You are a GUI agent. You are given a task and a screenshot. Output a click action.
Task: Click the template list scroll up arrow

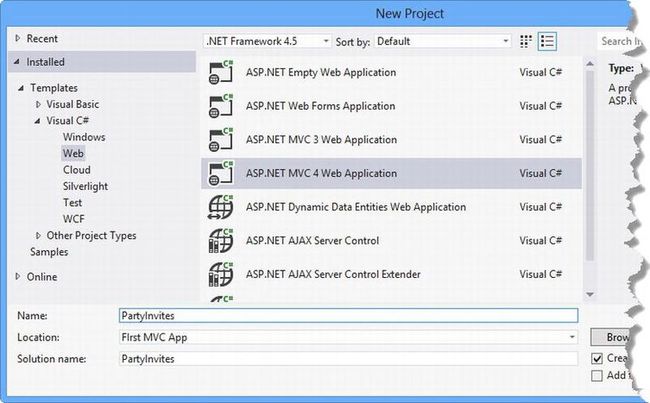[590, 63]
